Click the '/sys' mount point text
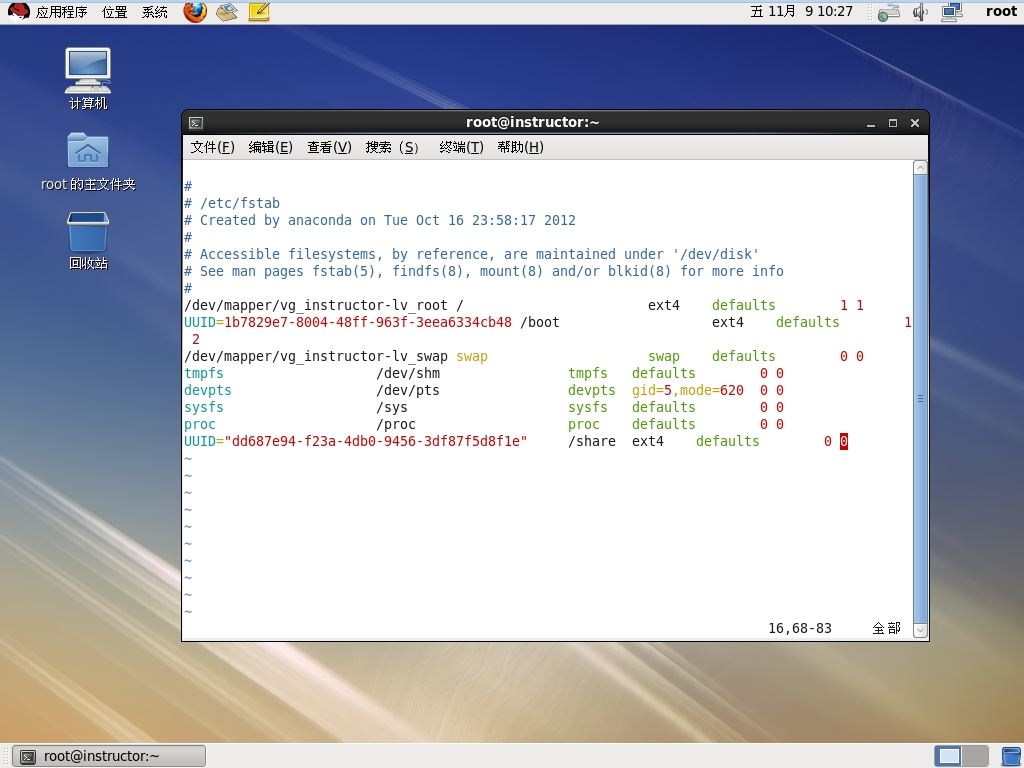The image size is (1024, 768). click(x=392, y=407)
